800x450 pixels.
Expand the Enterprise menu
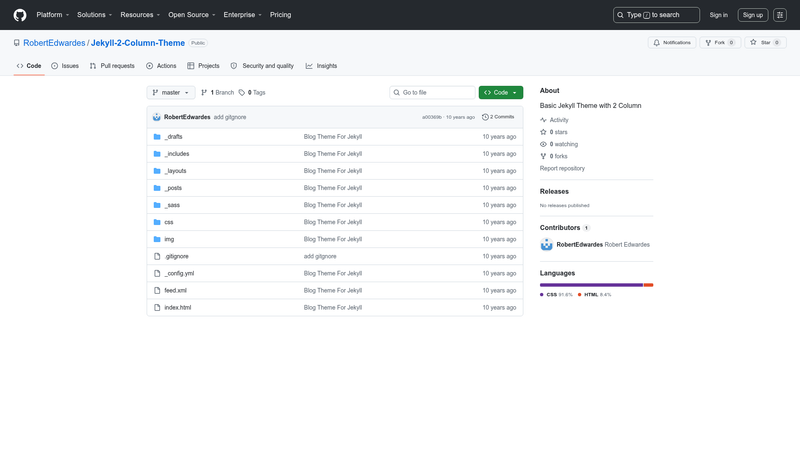pyautogui.click(x=242, y=15)
